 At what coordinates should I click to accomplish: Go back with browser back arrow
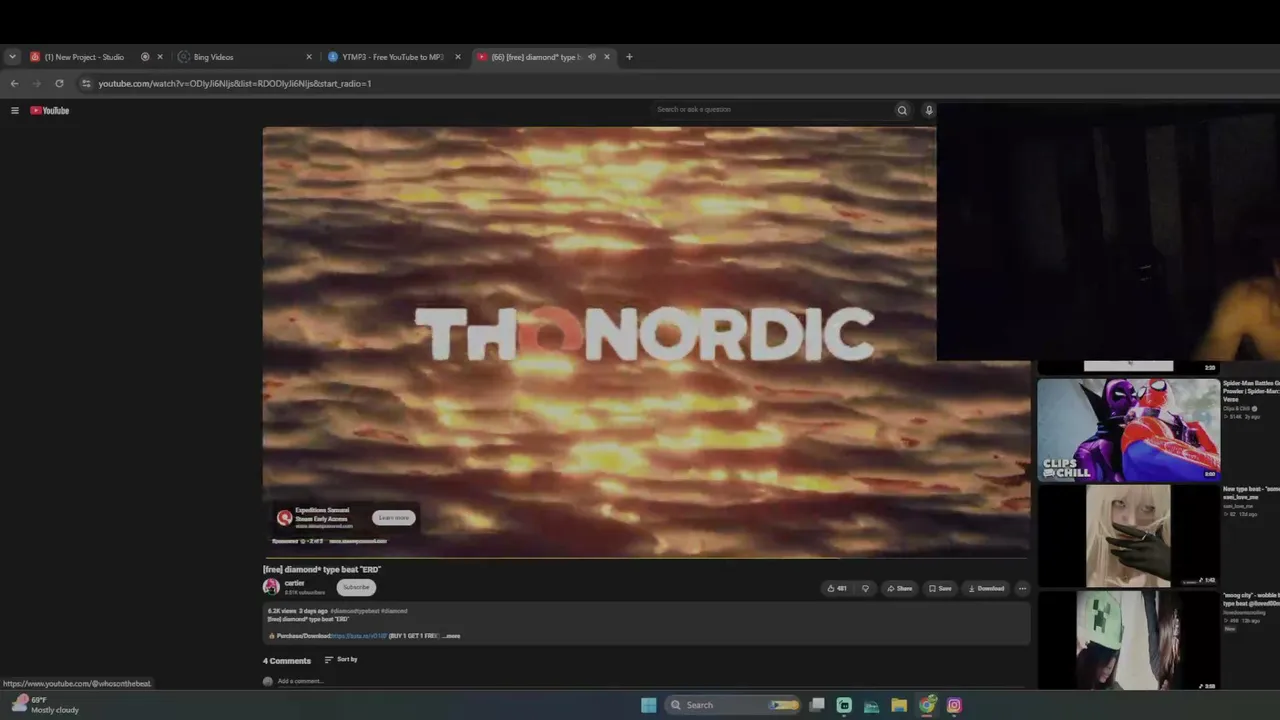point(14,83)
